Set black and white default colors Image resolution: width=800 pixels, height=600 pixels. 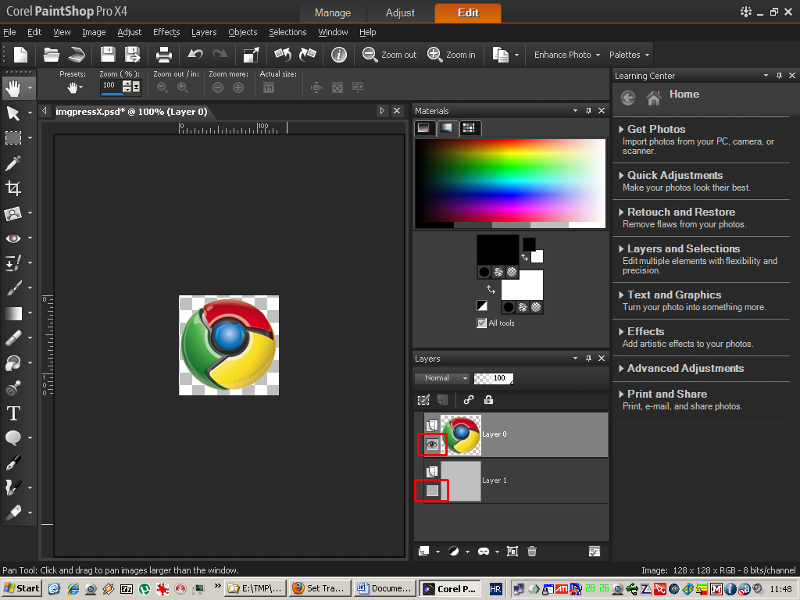pos(482,306)
